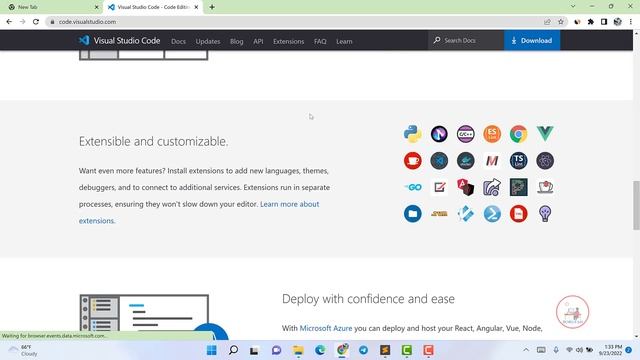This screenshot has width=640, height=360.
Task: Open the Python extension icon
Action: [x=412, y=134]
